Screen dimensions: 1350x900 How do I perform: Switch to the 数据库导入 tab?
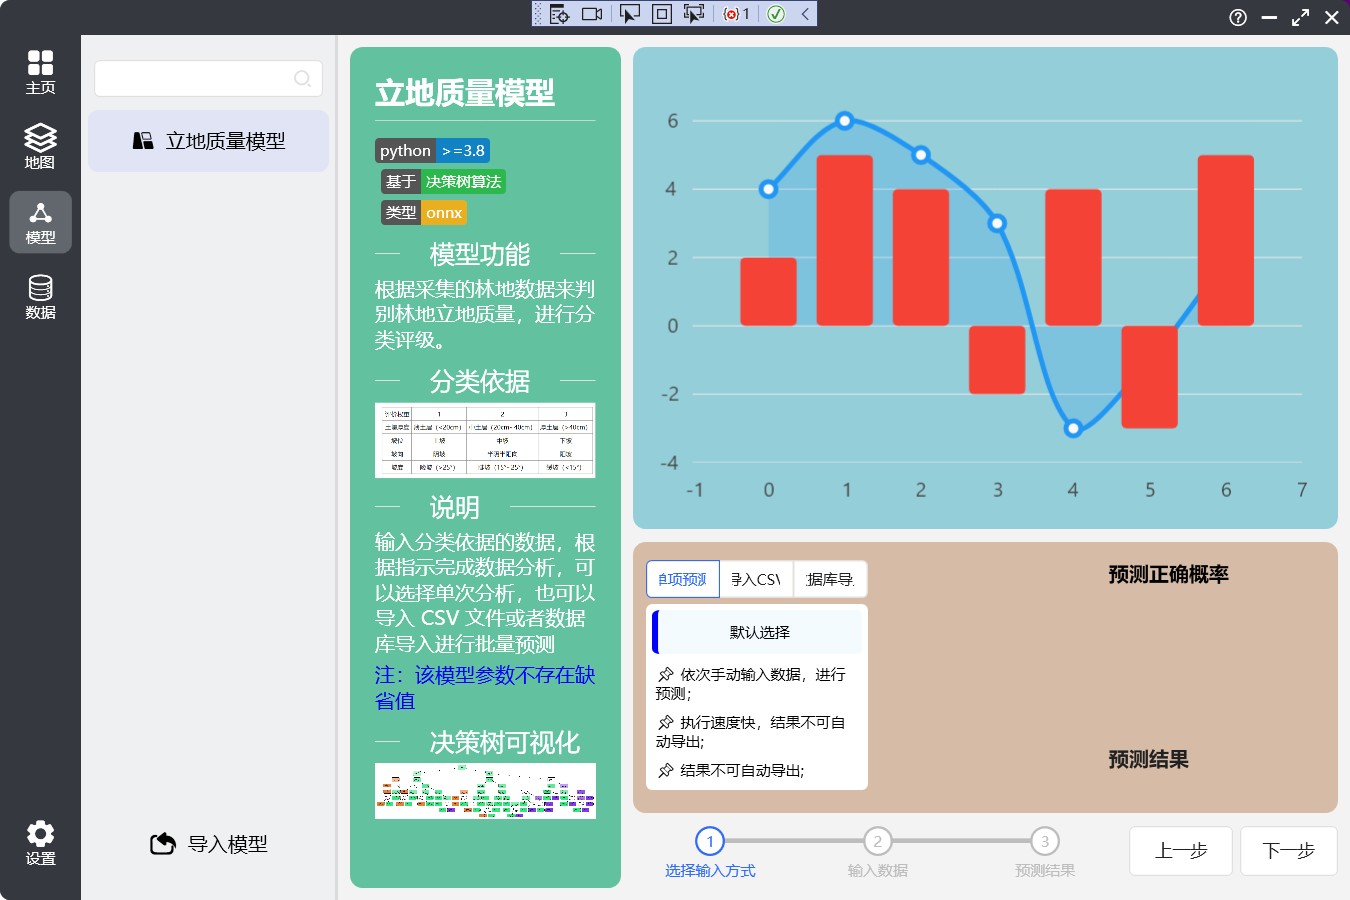click(830, 579)
